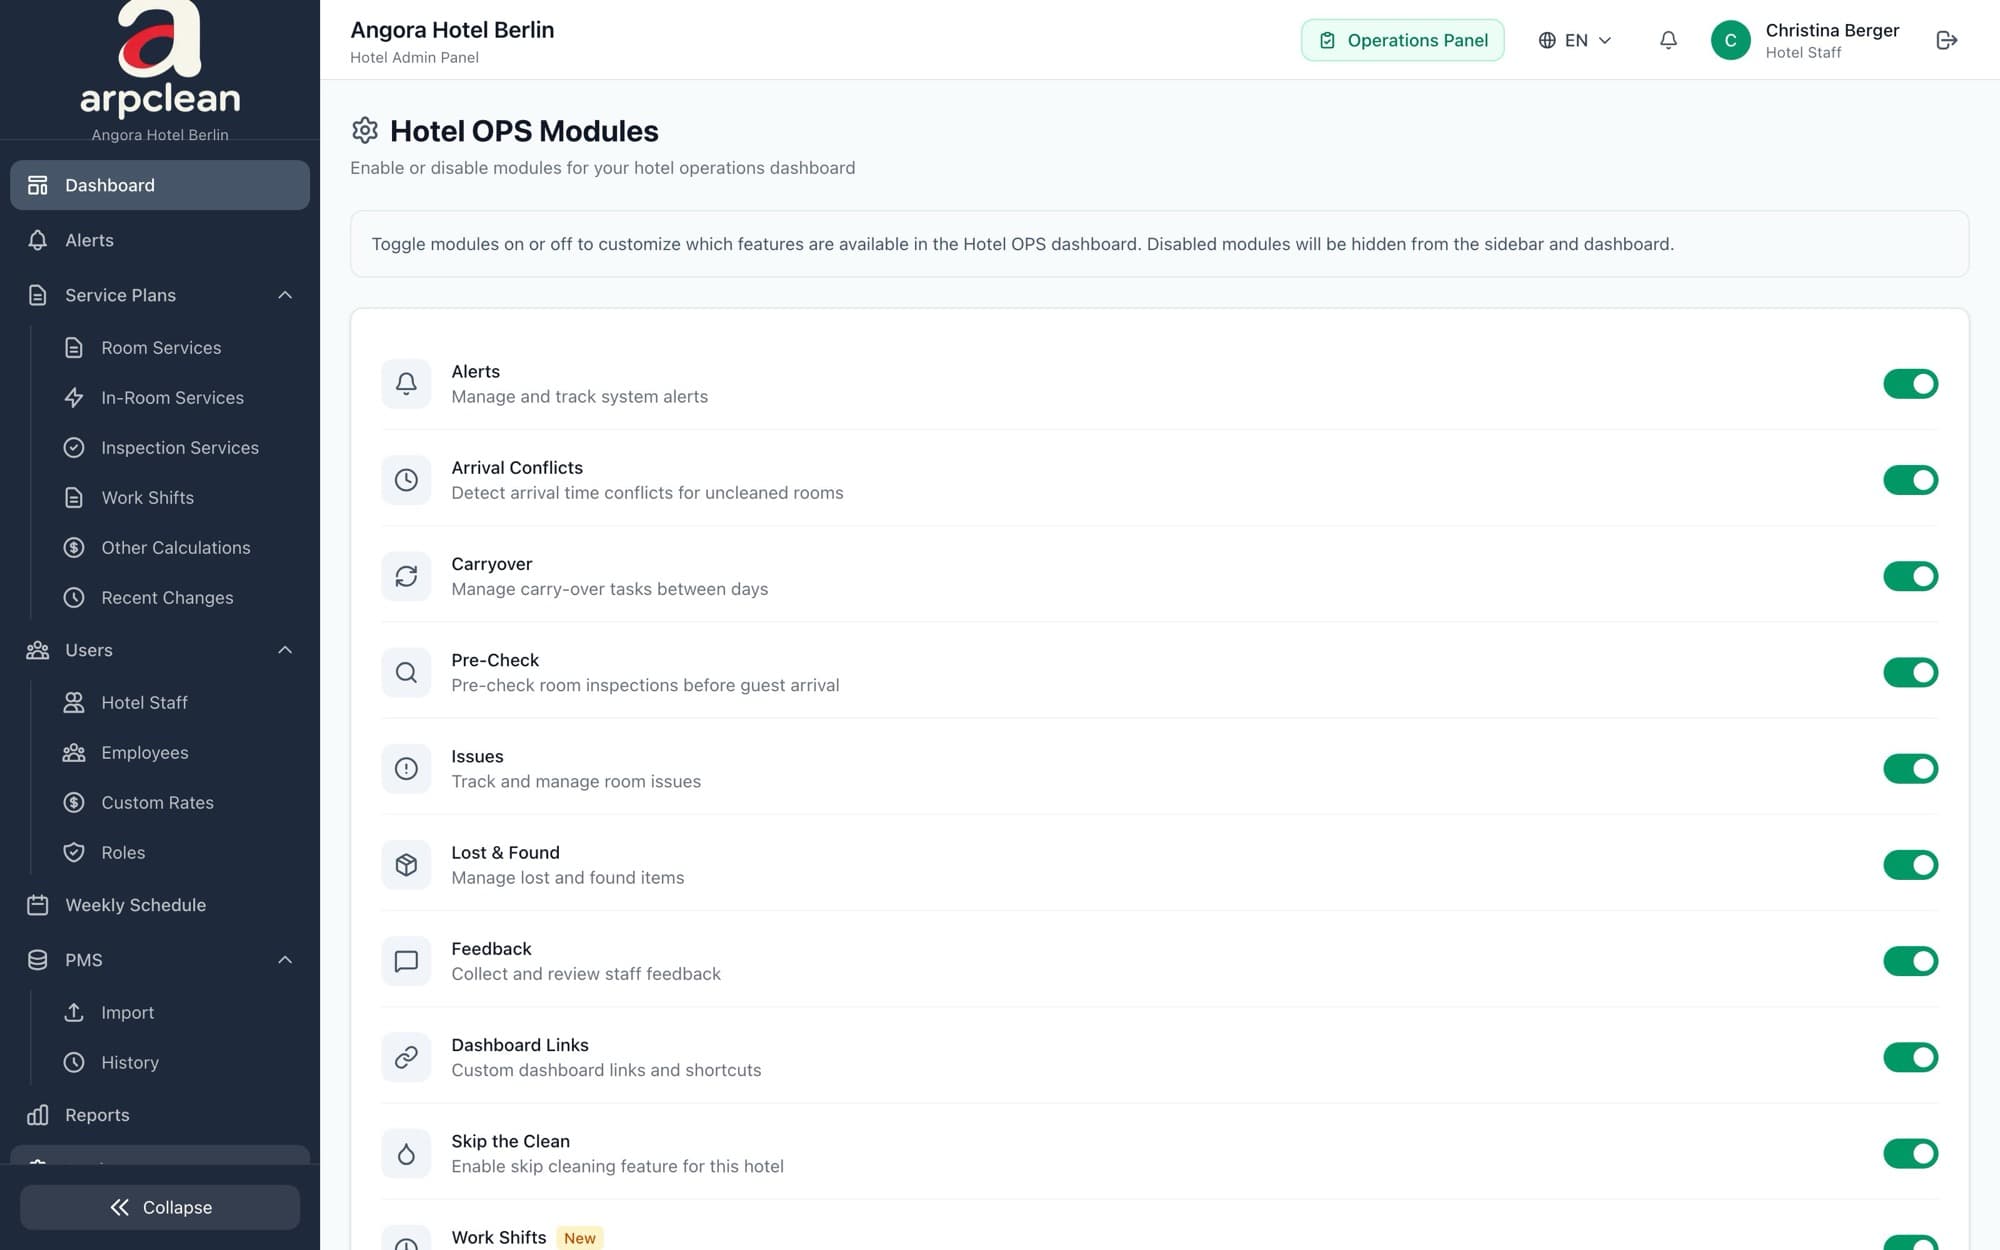Disable the Skip the Clean toggle
The width and height of the screenshot is (2000, 1250).
pyautogui.click(x=1910, y=1153)
